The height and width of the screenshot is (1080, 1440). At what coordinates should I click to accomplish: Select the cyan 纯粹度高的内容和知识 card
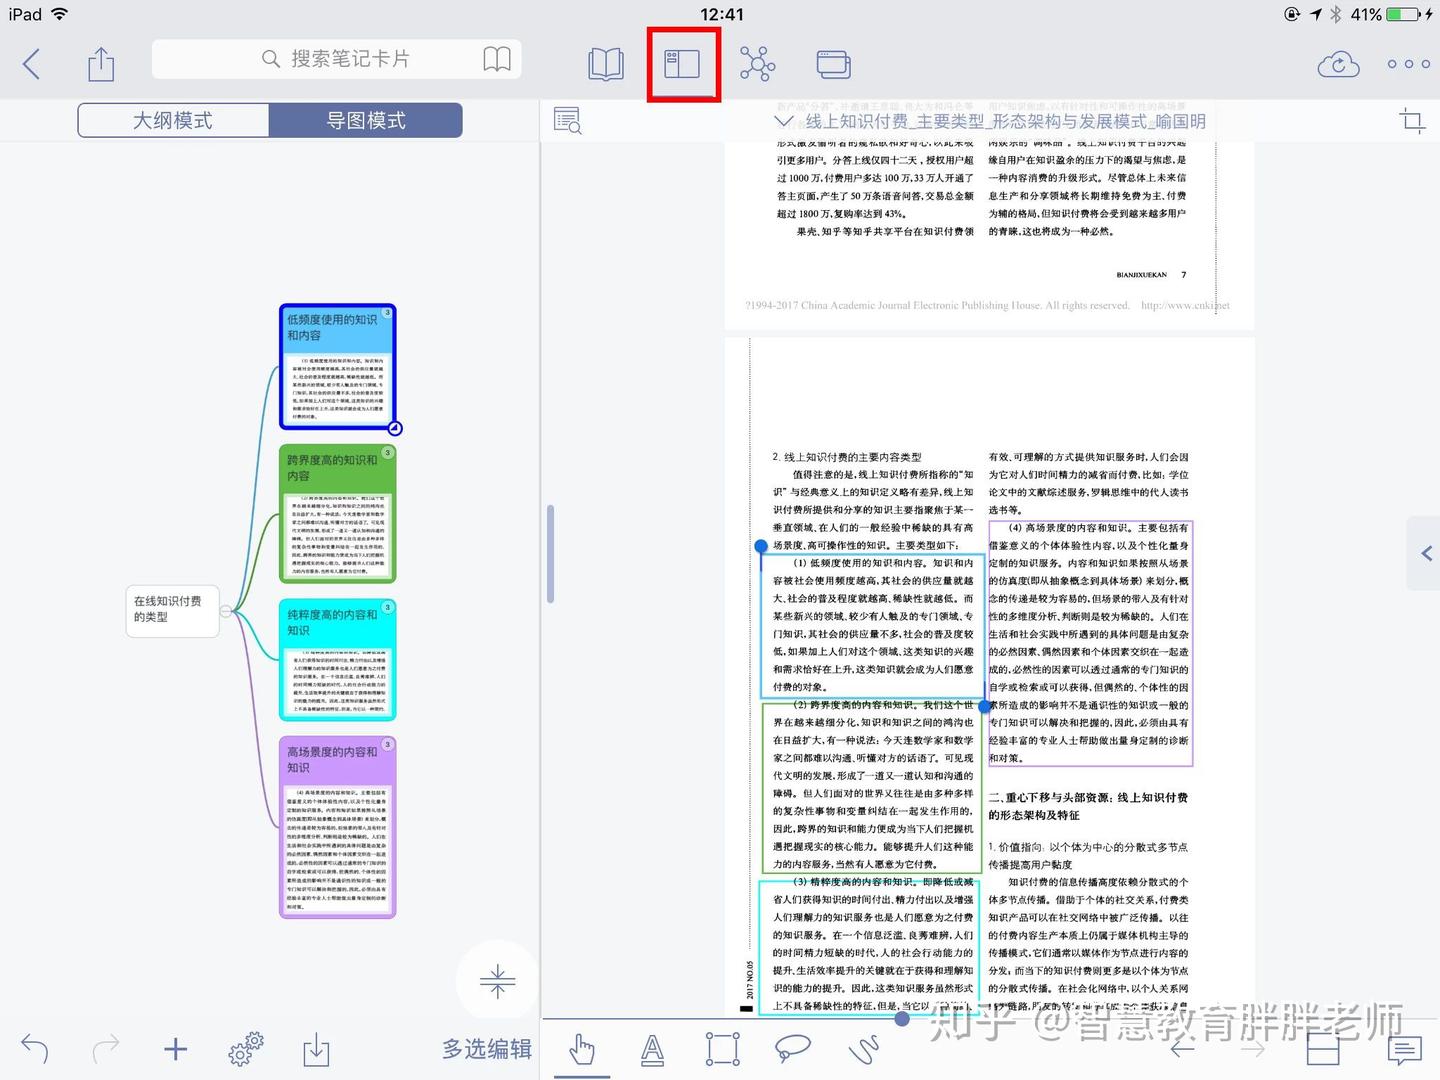[338, 660]
